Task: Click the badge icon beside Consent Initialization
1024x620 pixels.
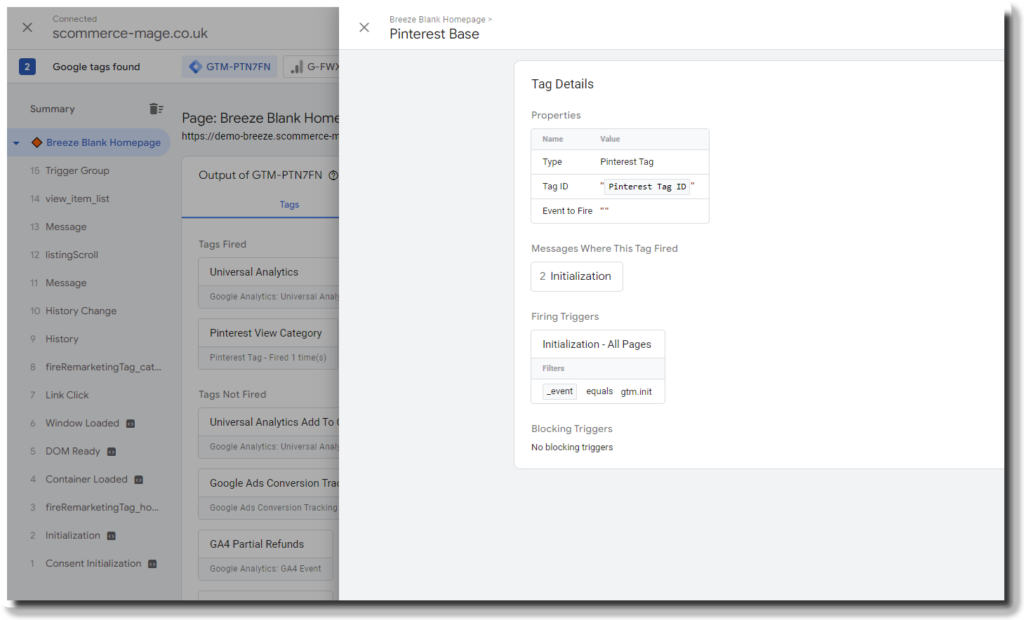Action: pos(152,563)
